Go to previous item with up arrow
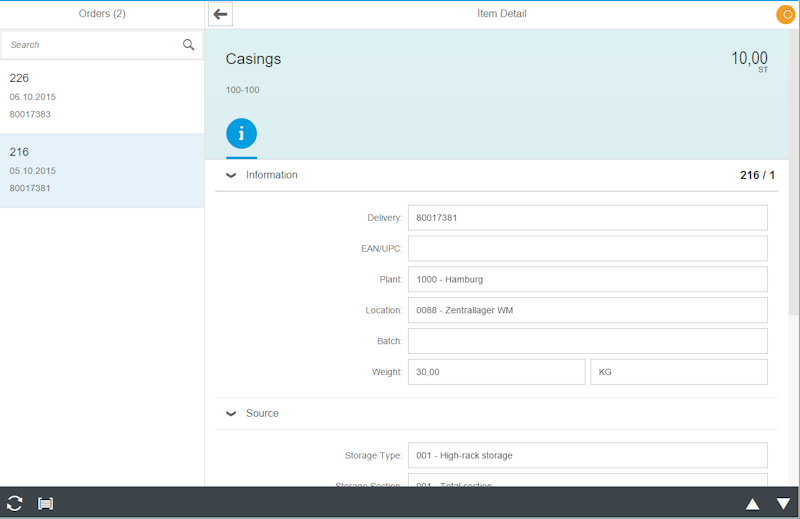The image size is (800, 519). coord(752,503)
